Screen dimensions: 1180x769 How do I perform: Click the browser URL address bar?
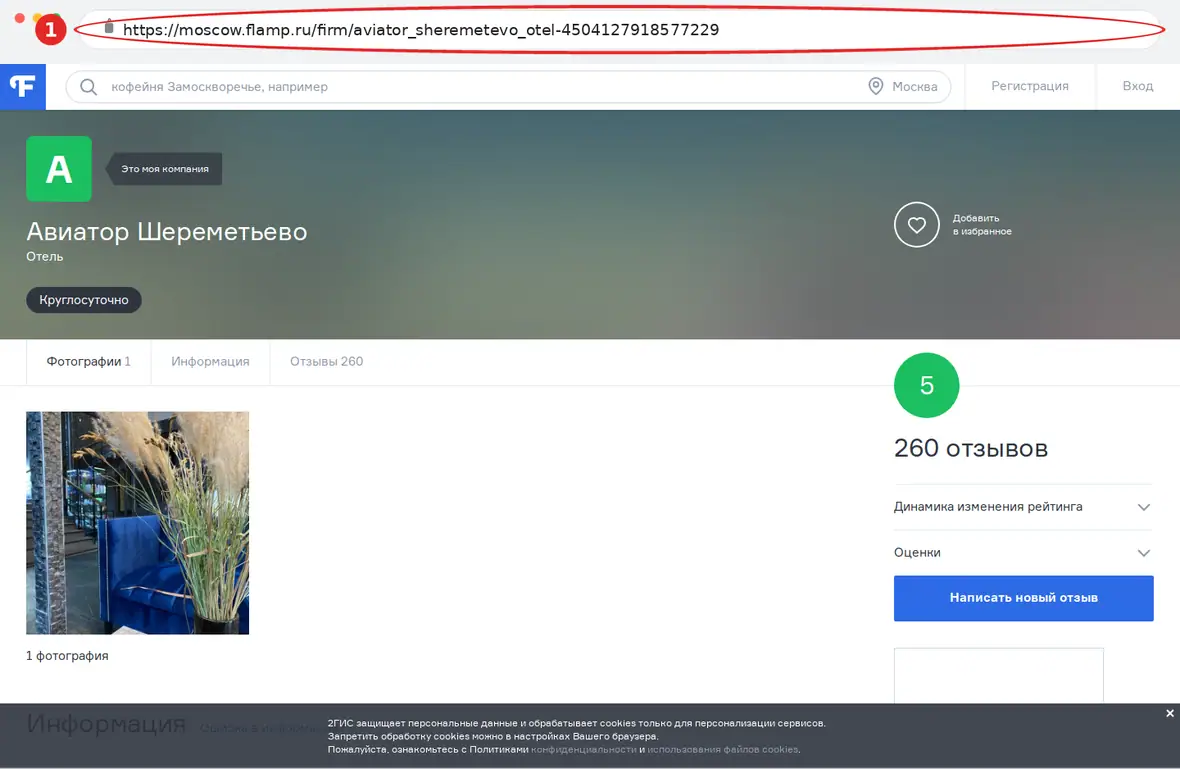621,30
